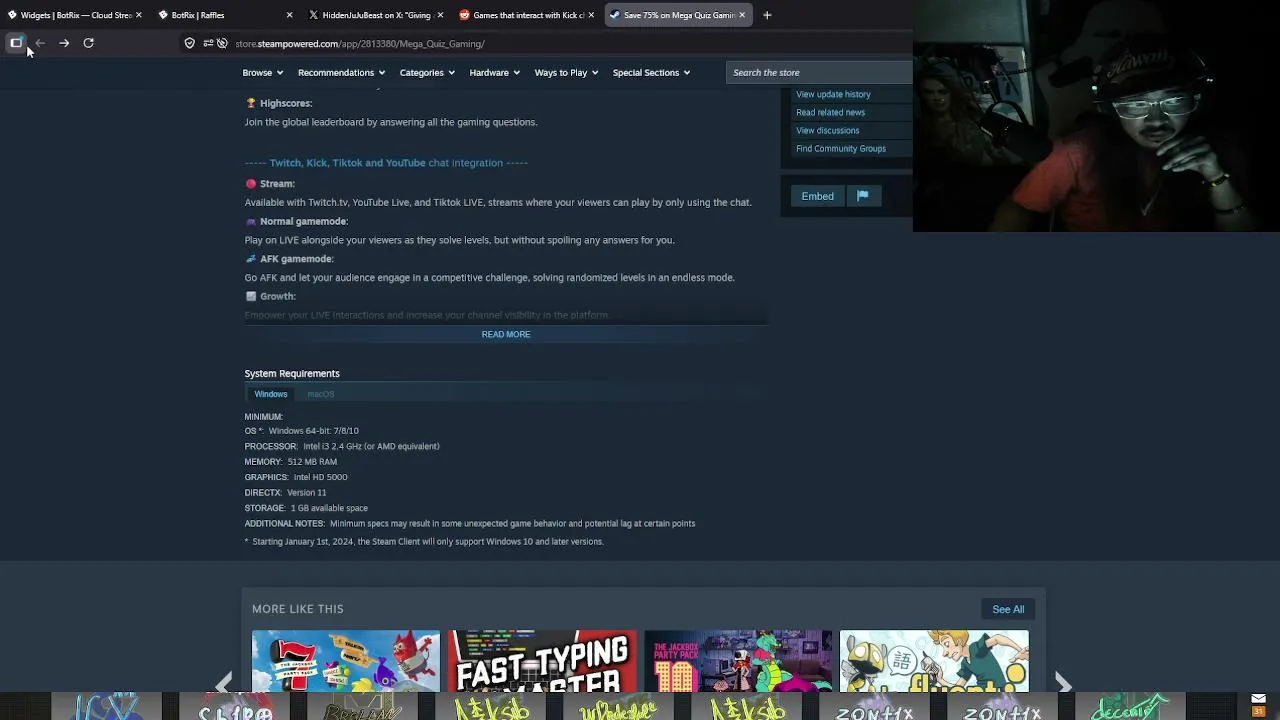Click the '1 GB available space' storage value
This screenshot has height=720, width=1280.
tap(329, 508)
